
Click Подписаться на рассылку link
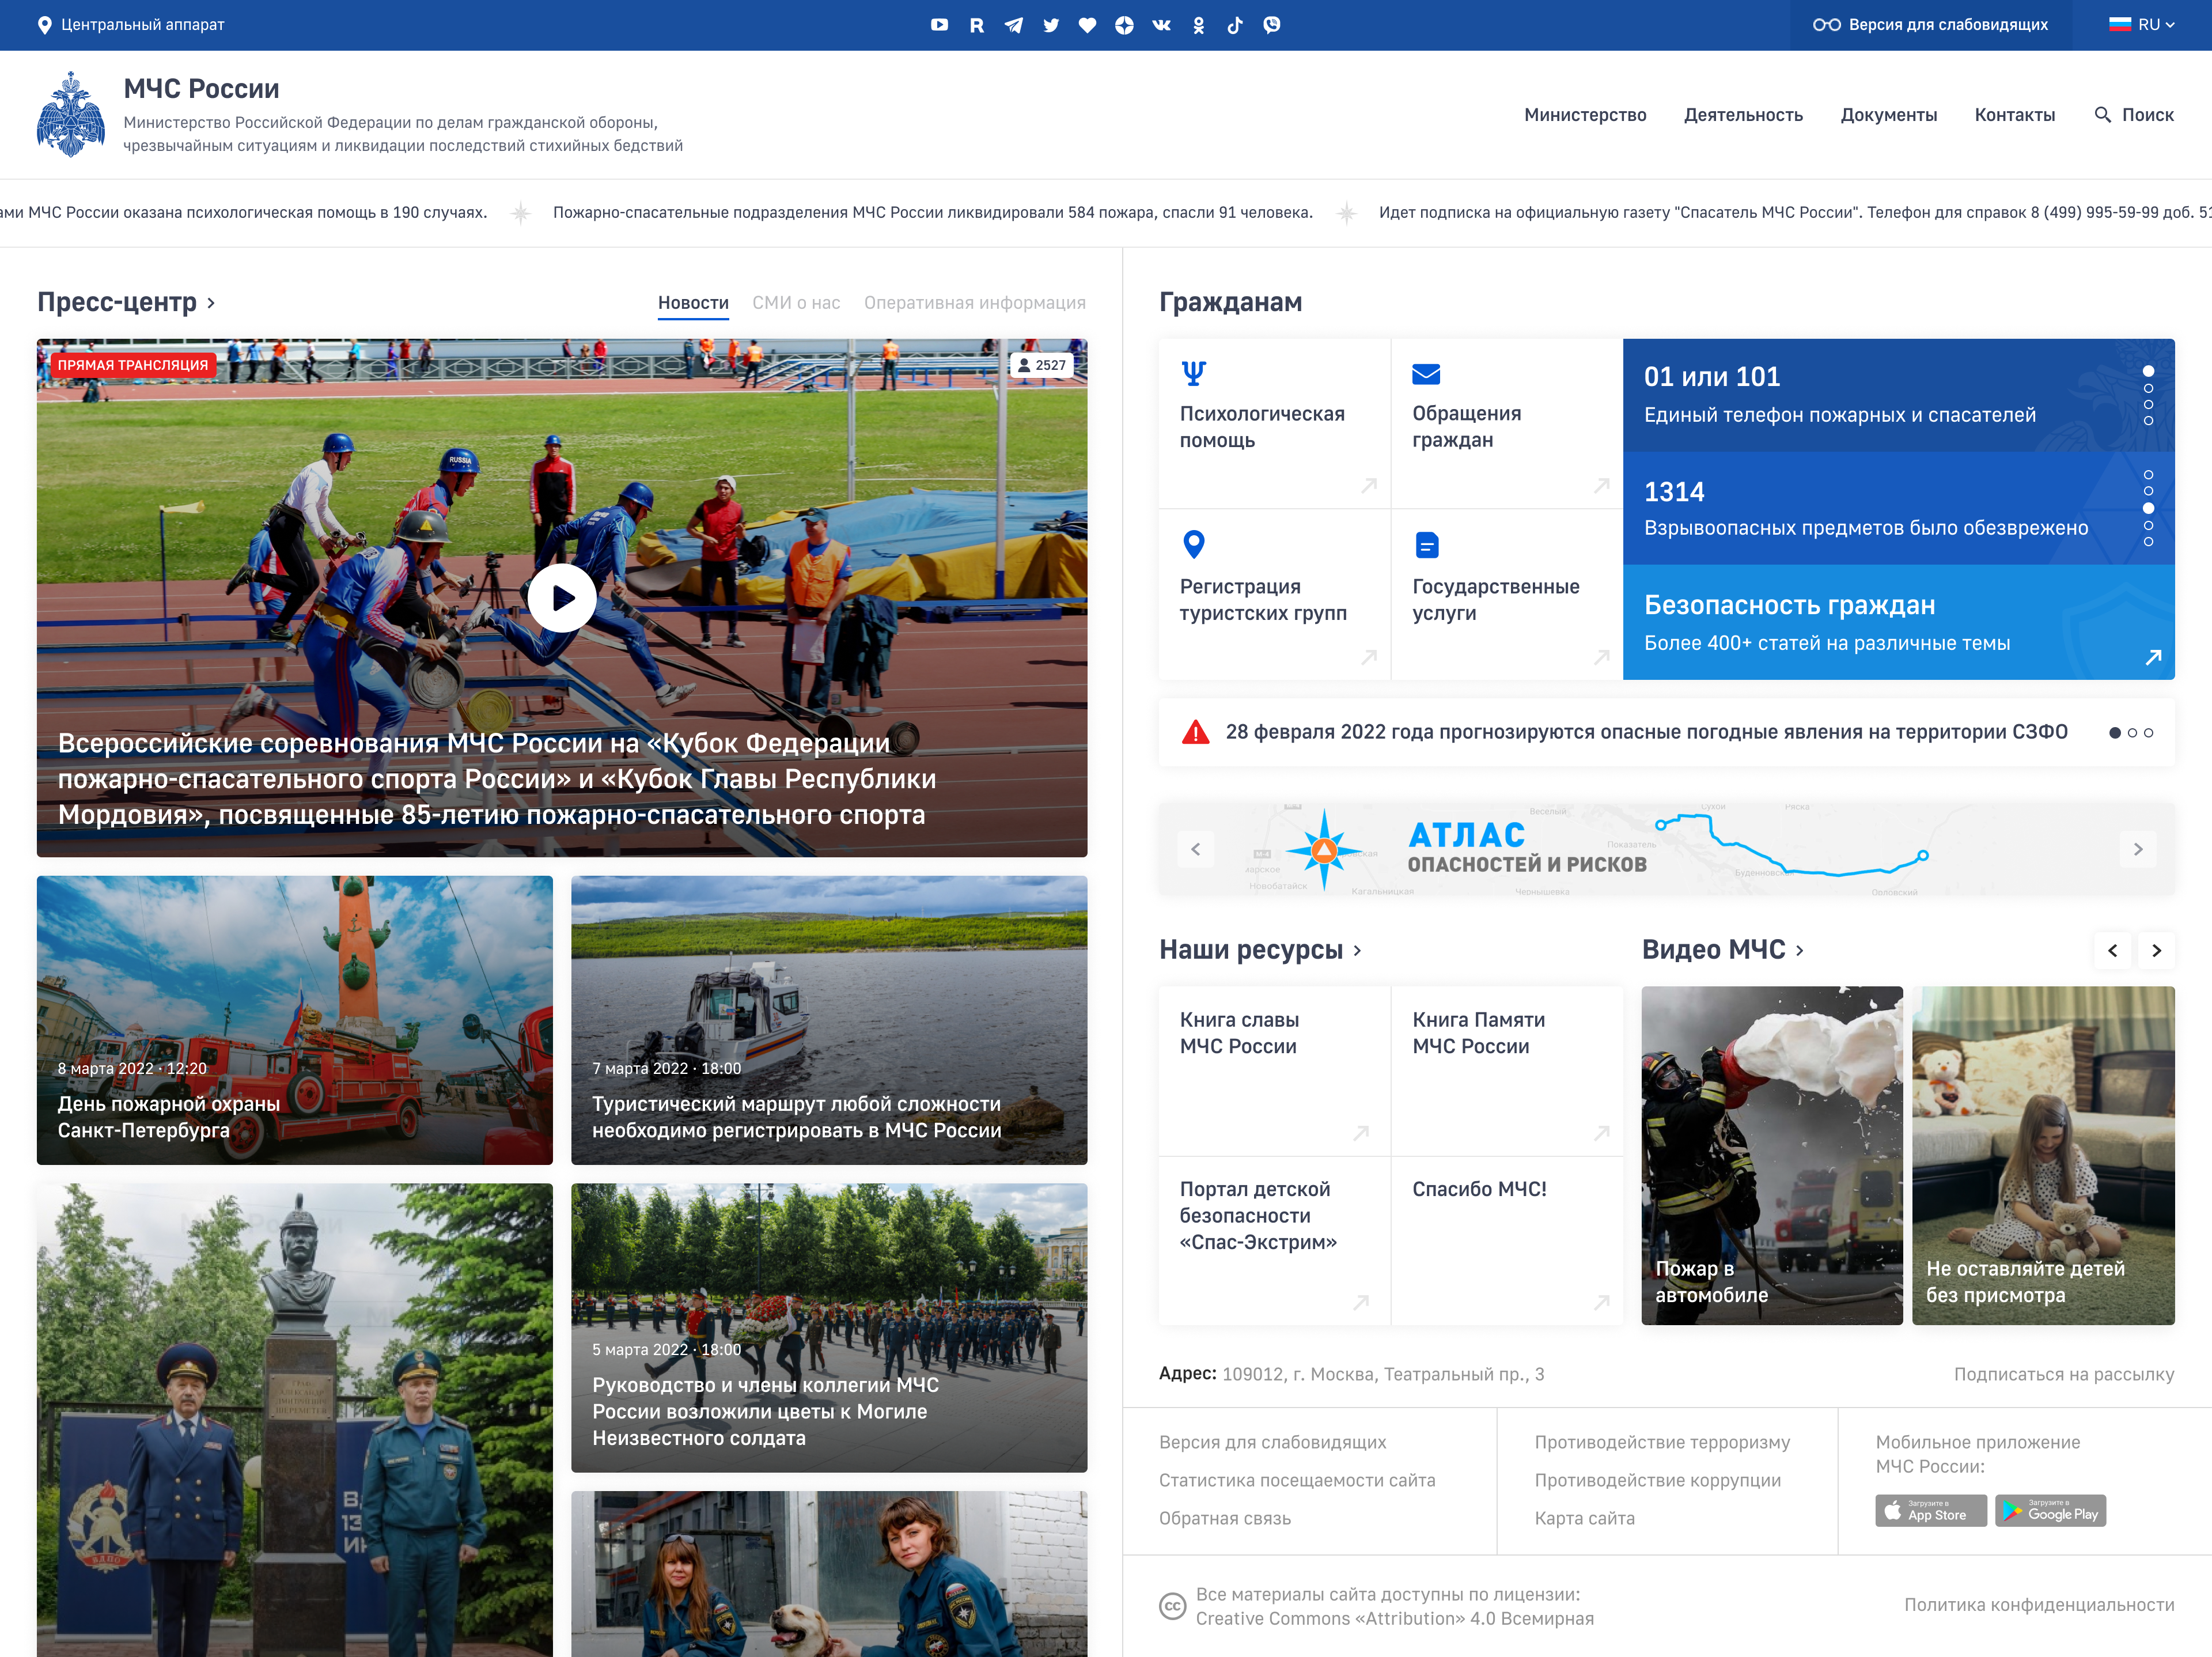tap(2064, 1374)
